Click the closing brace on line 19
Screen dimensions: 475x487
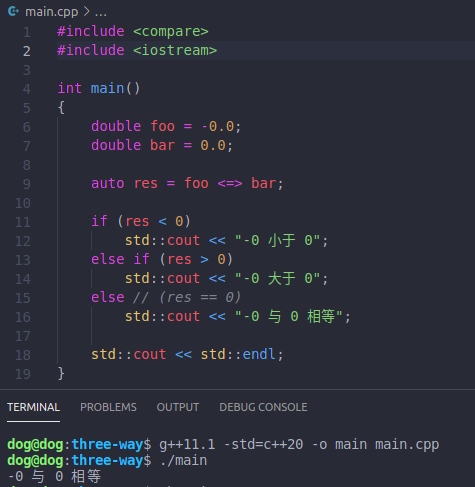pos(61,374)
